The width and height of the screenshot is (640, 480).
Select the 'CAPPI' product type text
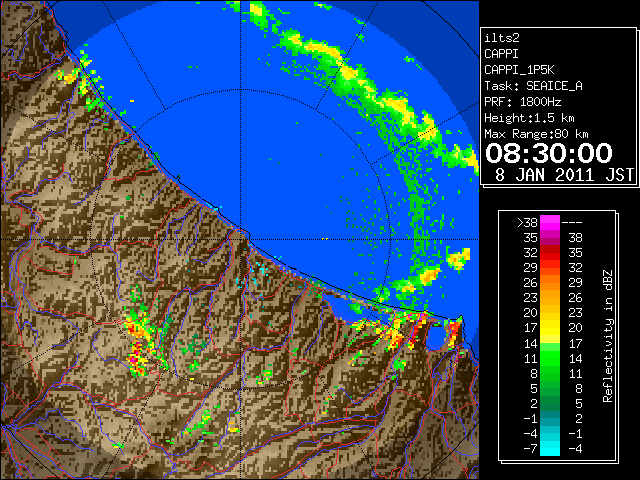[501, 54]
